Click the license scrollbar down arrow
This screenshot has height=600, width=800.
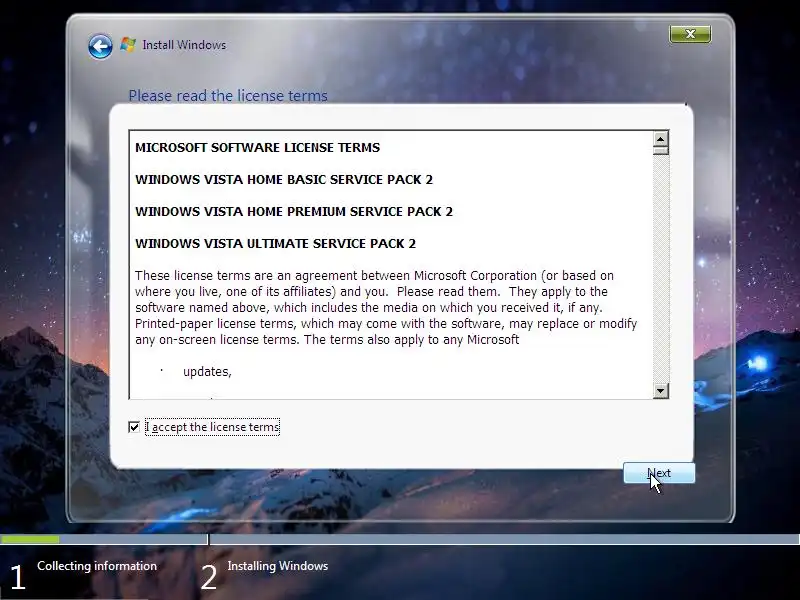[661, 391]
